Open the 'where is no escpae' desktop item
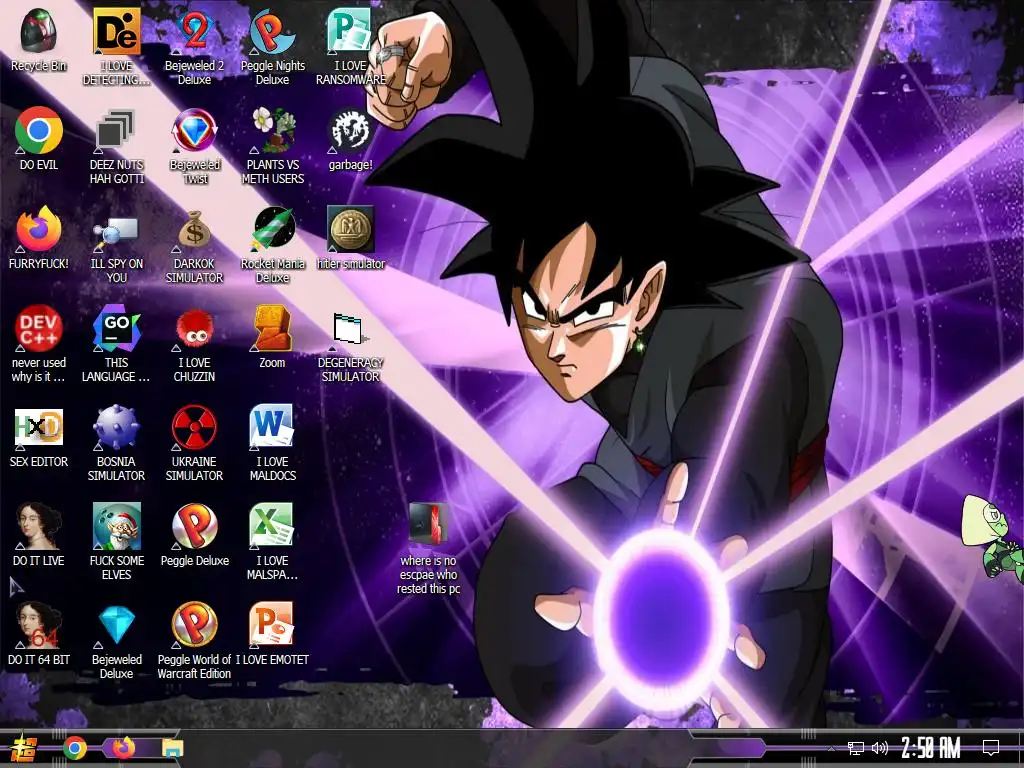The height and width of the screenshot is (768, 1024). (x=428, y=525)
